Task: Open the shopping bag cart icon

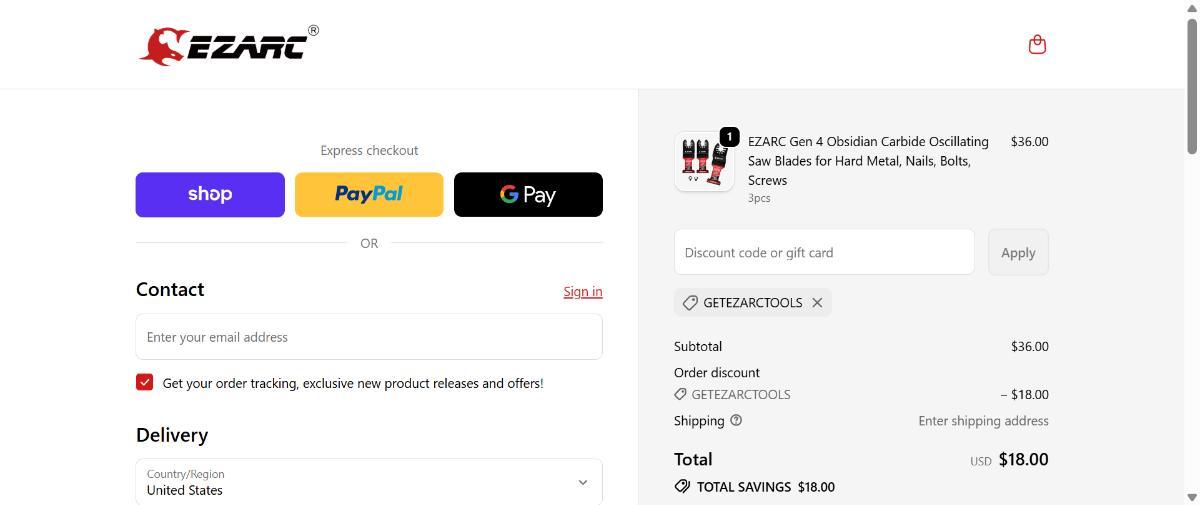Action: [1037, 44]
